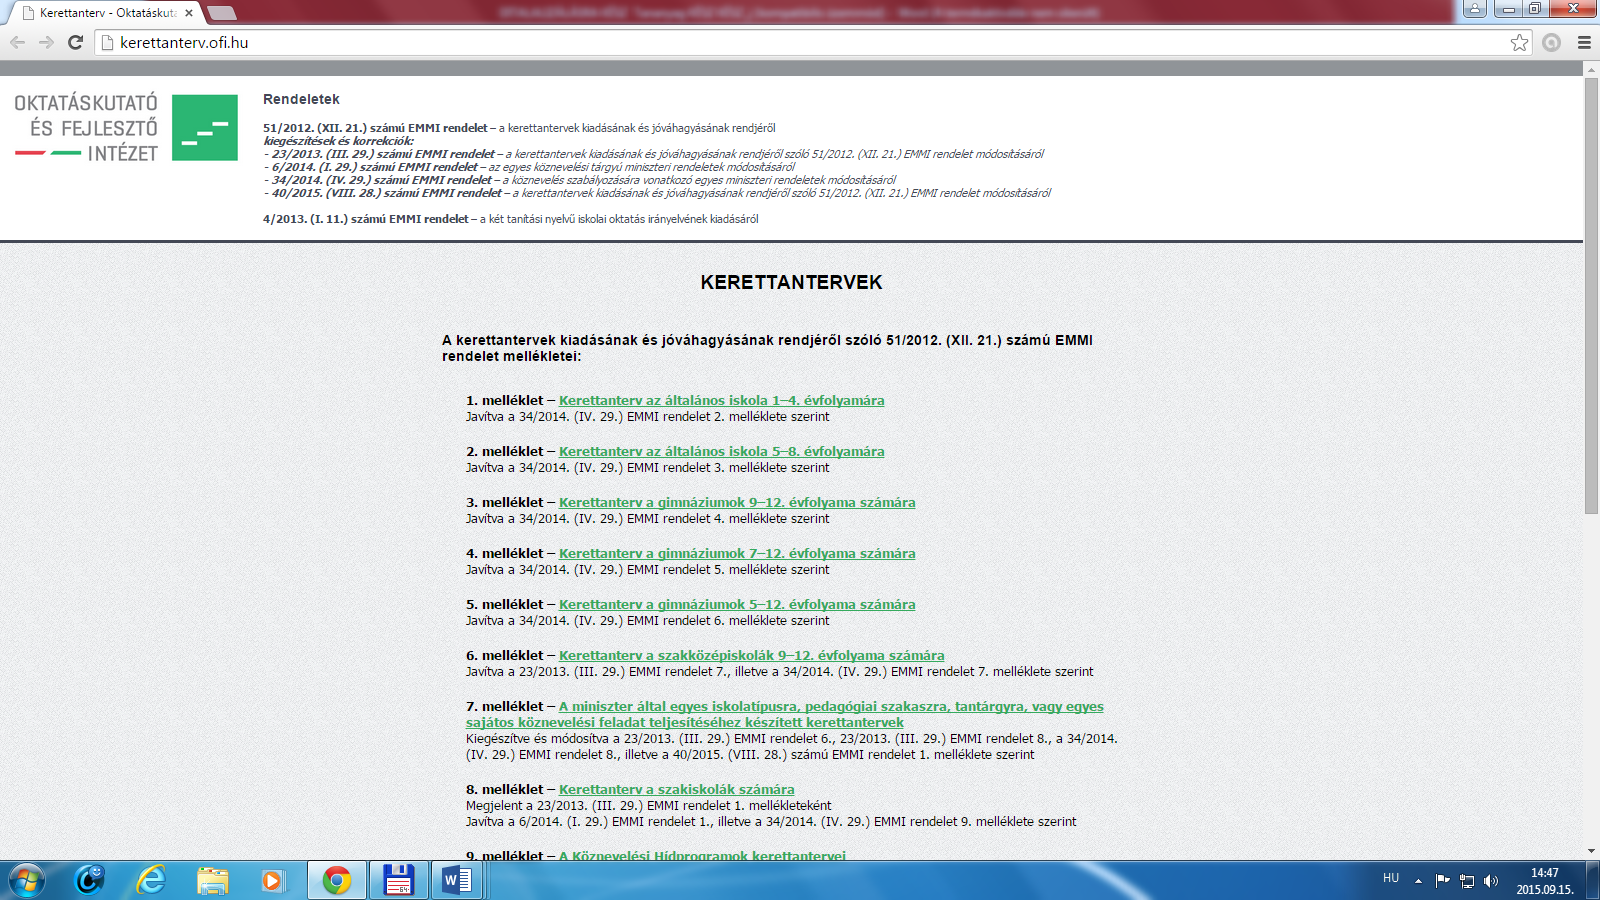The width and height of the screenshot is (1600, 900).
Task: Click the 4/2013. (I. 11.) számú EMMI rendelet text
Action: [366, 219]
